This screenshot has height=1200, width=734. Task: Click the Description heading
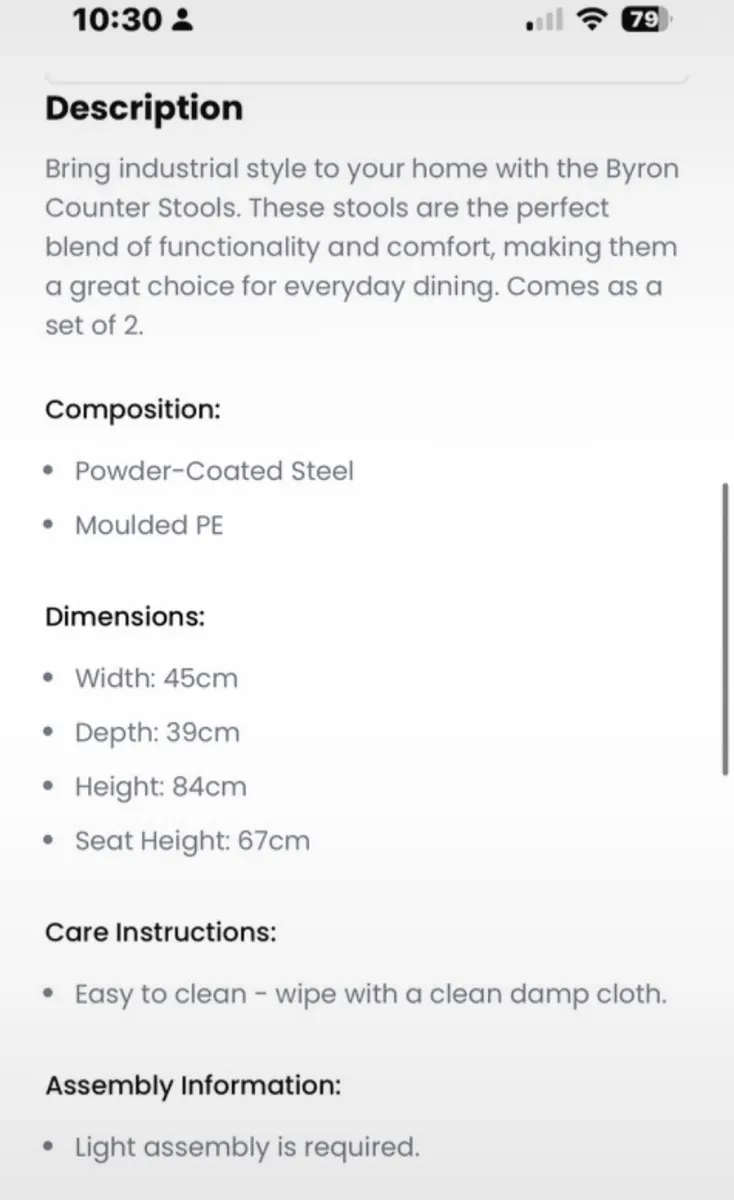(x=144, y=108)
